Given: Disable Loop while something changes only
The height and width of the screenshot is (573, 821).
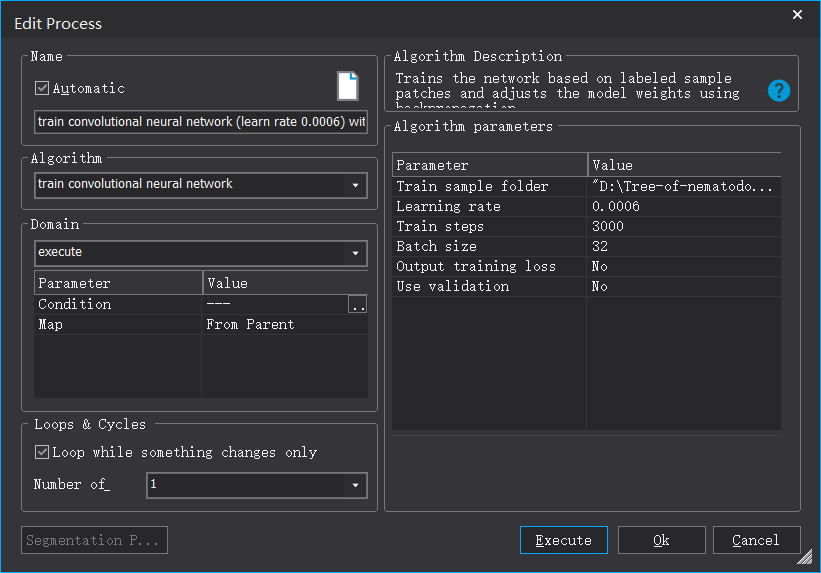Looking at the screenshot, I should pos(42,452).
